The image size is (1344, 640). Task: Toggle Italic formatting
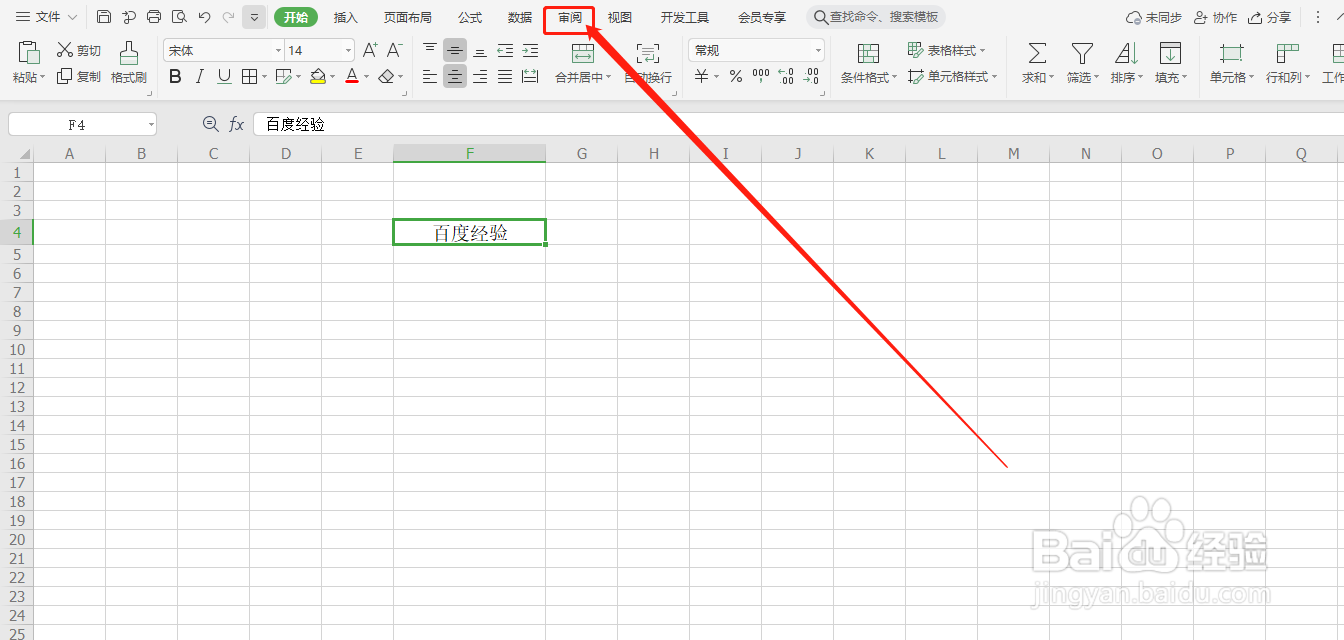tap(200, 76)
